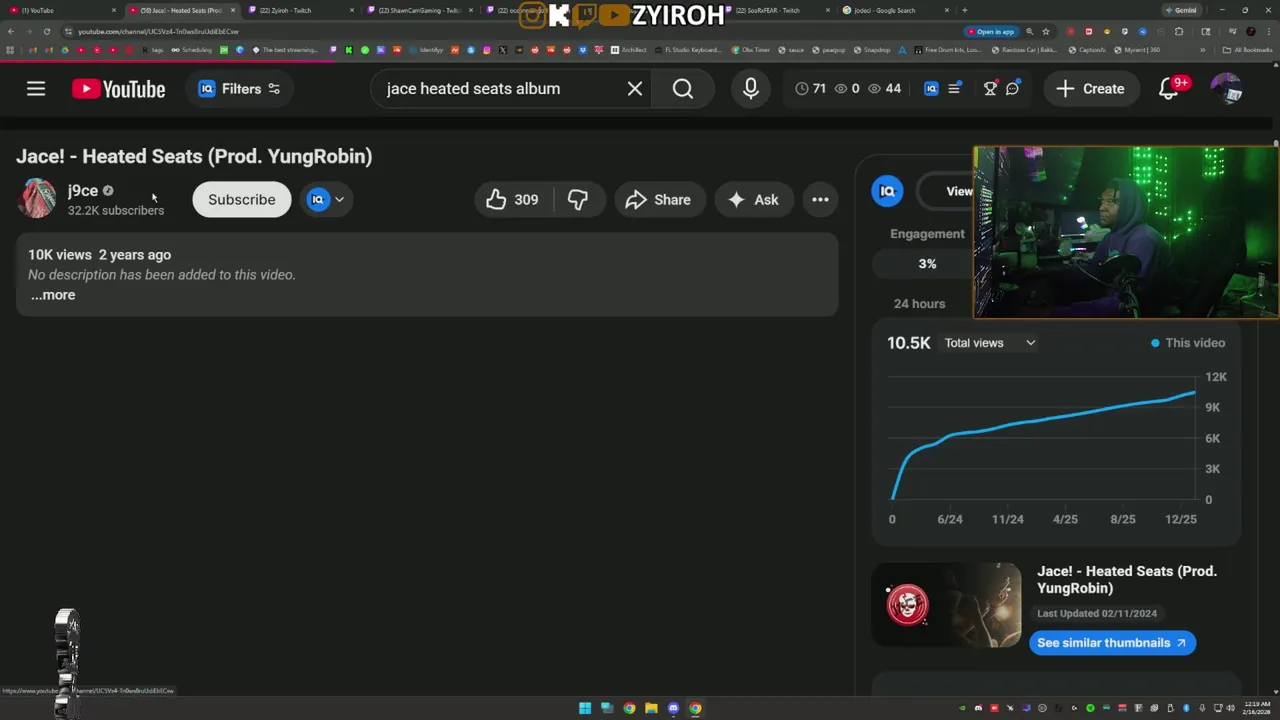This screenshot has width=1280, height=720.
Task: Open the All Bookmarks folder
Action: coord(1247,50)
